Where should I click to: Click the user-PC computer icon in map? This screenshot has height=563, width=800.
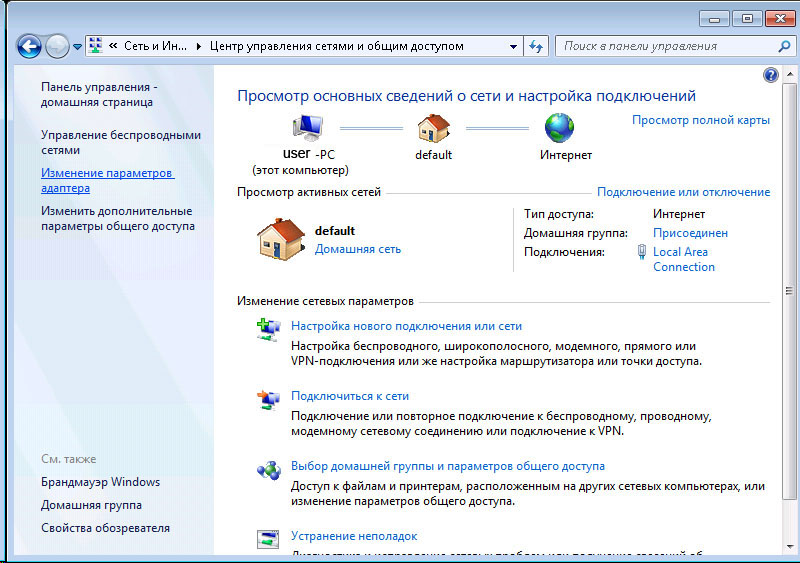click(x=308, y=128)
